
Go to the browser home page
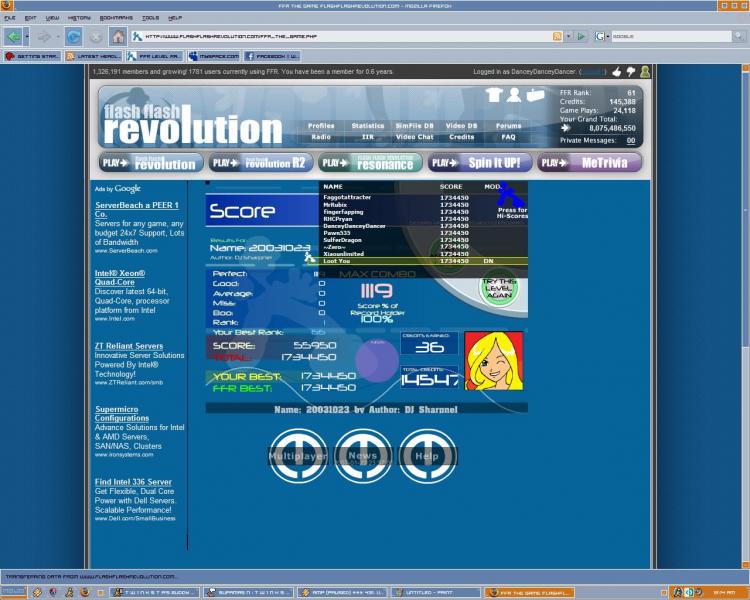(x=118, y=36)
